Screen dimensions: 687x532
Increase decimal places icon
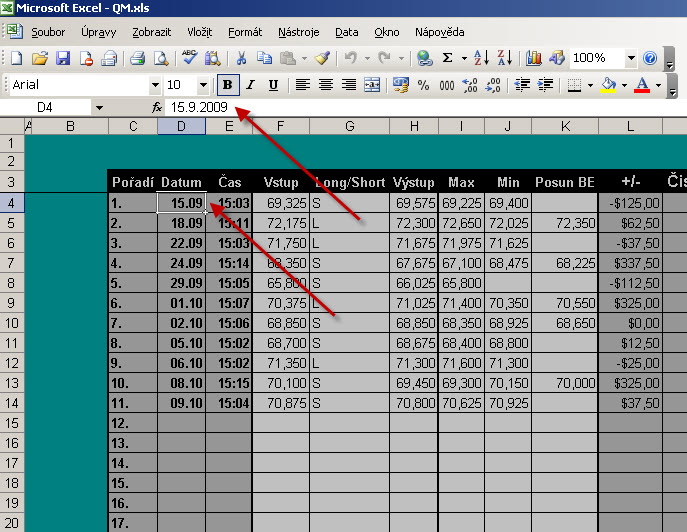coord(470,85)
